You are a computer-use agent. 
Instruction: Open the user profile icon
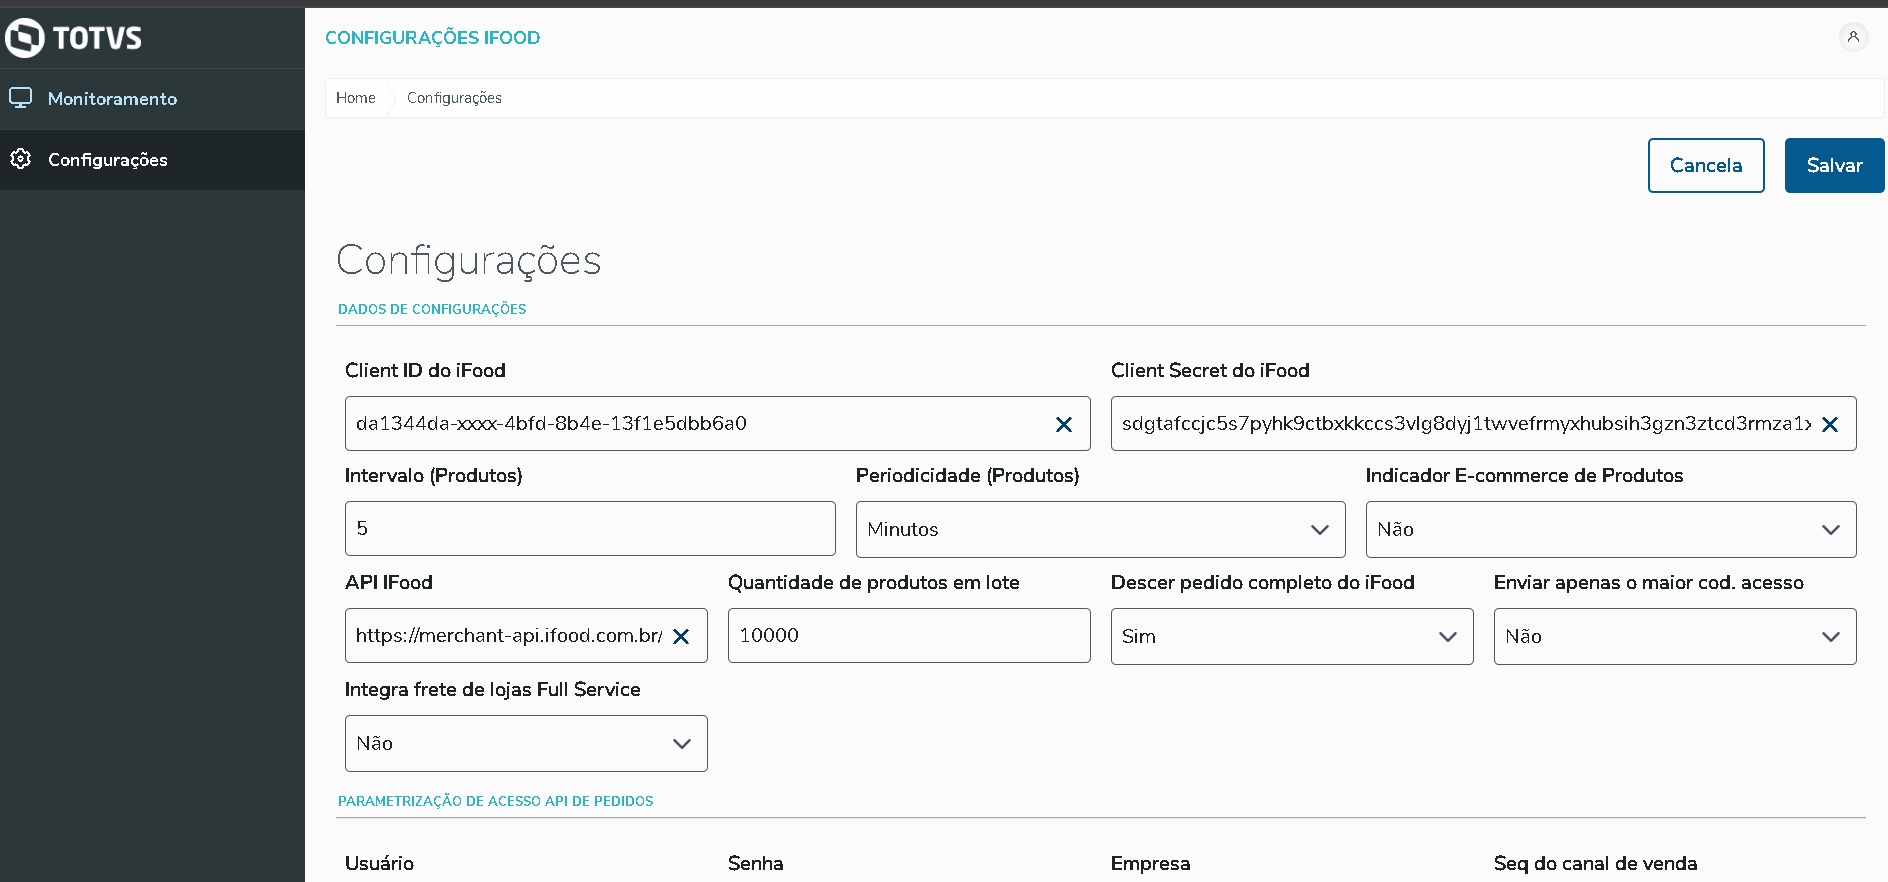click(1853, 37)
